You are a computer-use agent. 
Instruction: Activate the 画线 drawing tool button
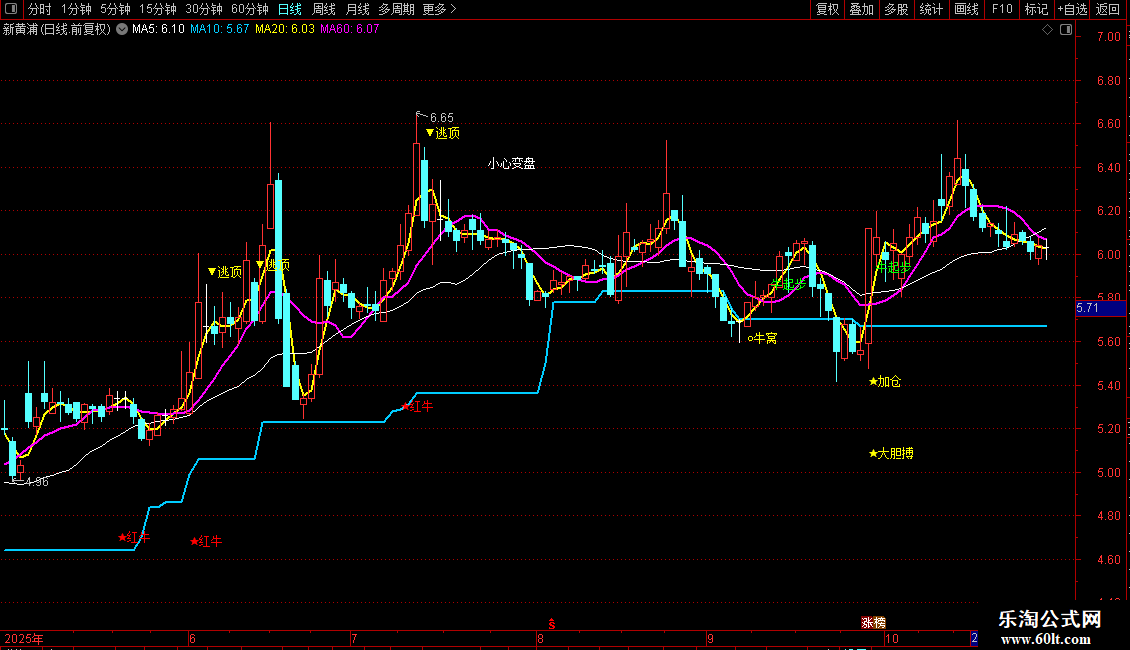[966, 9]
